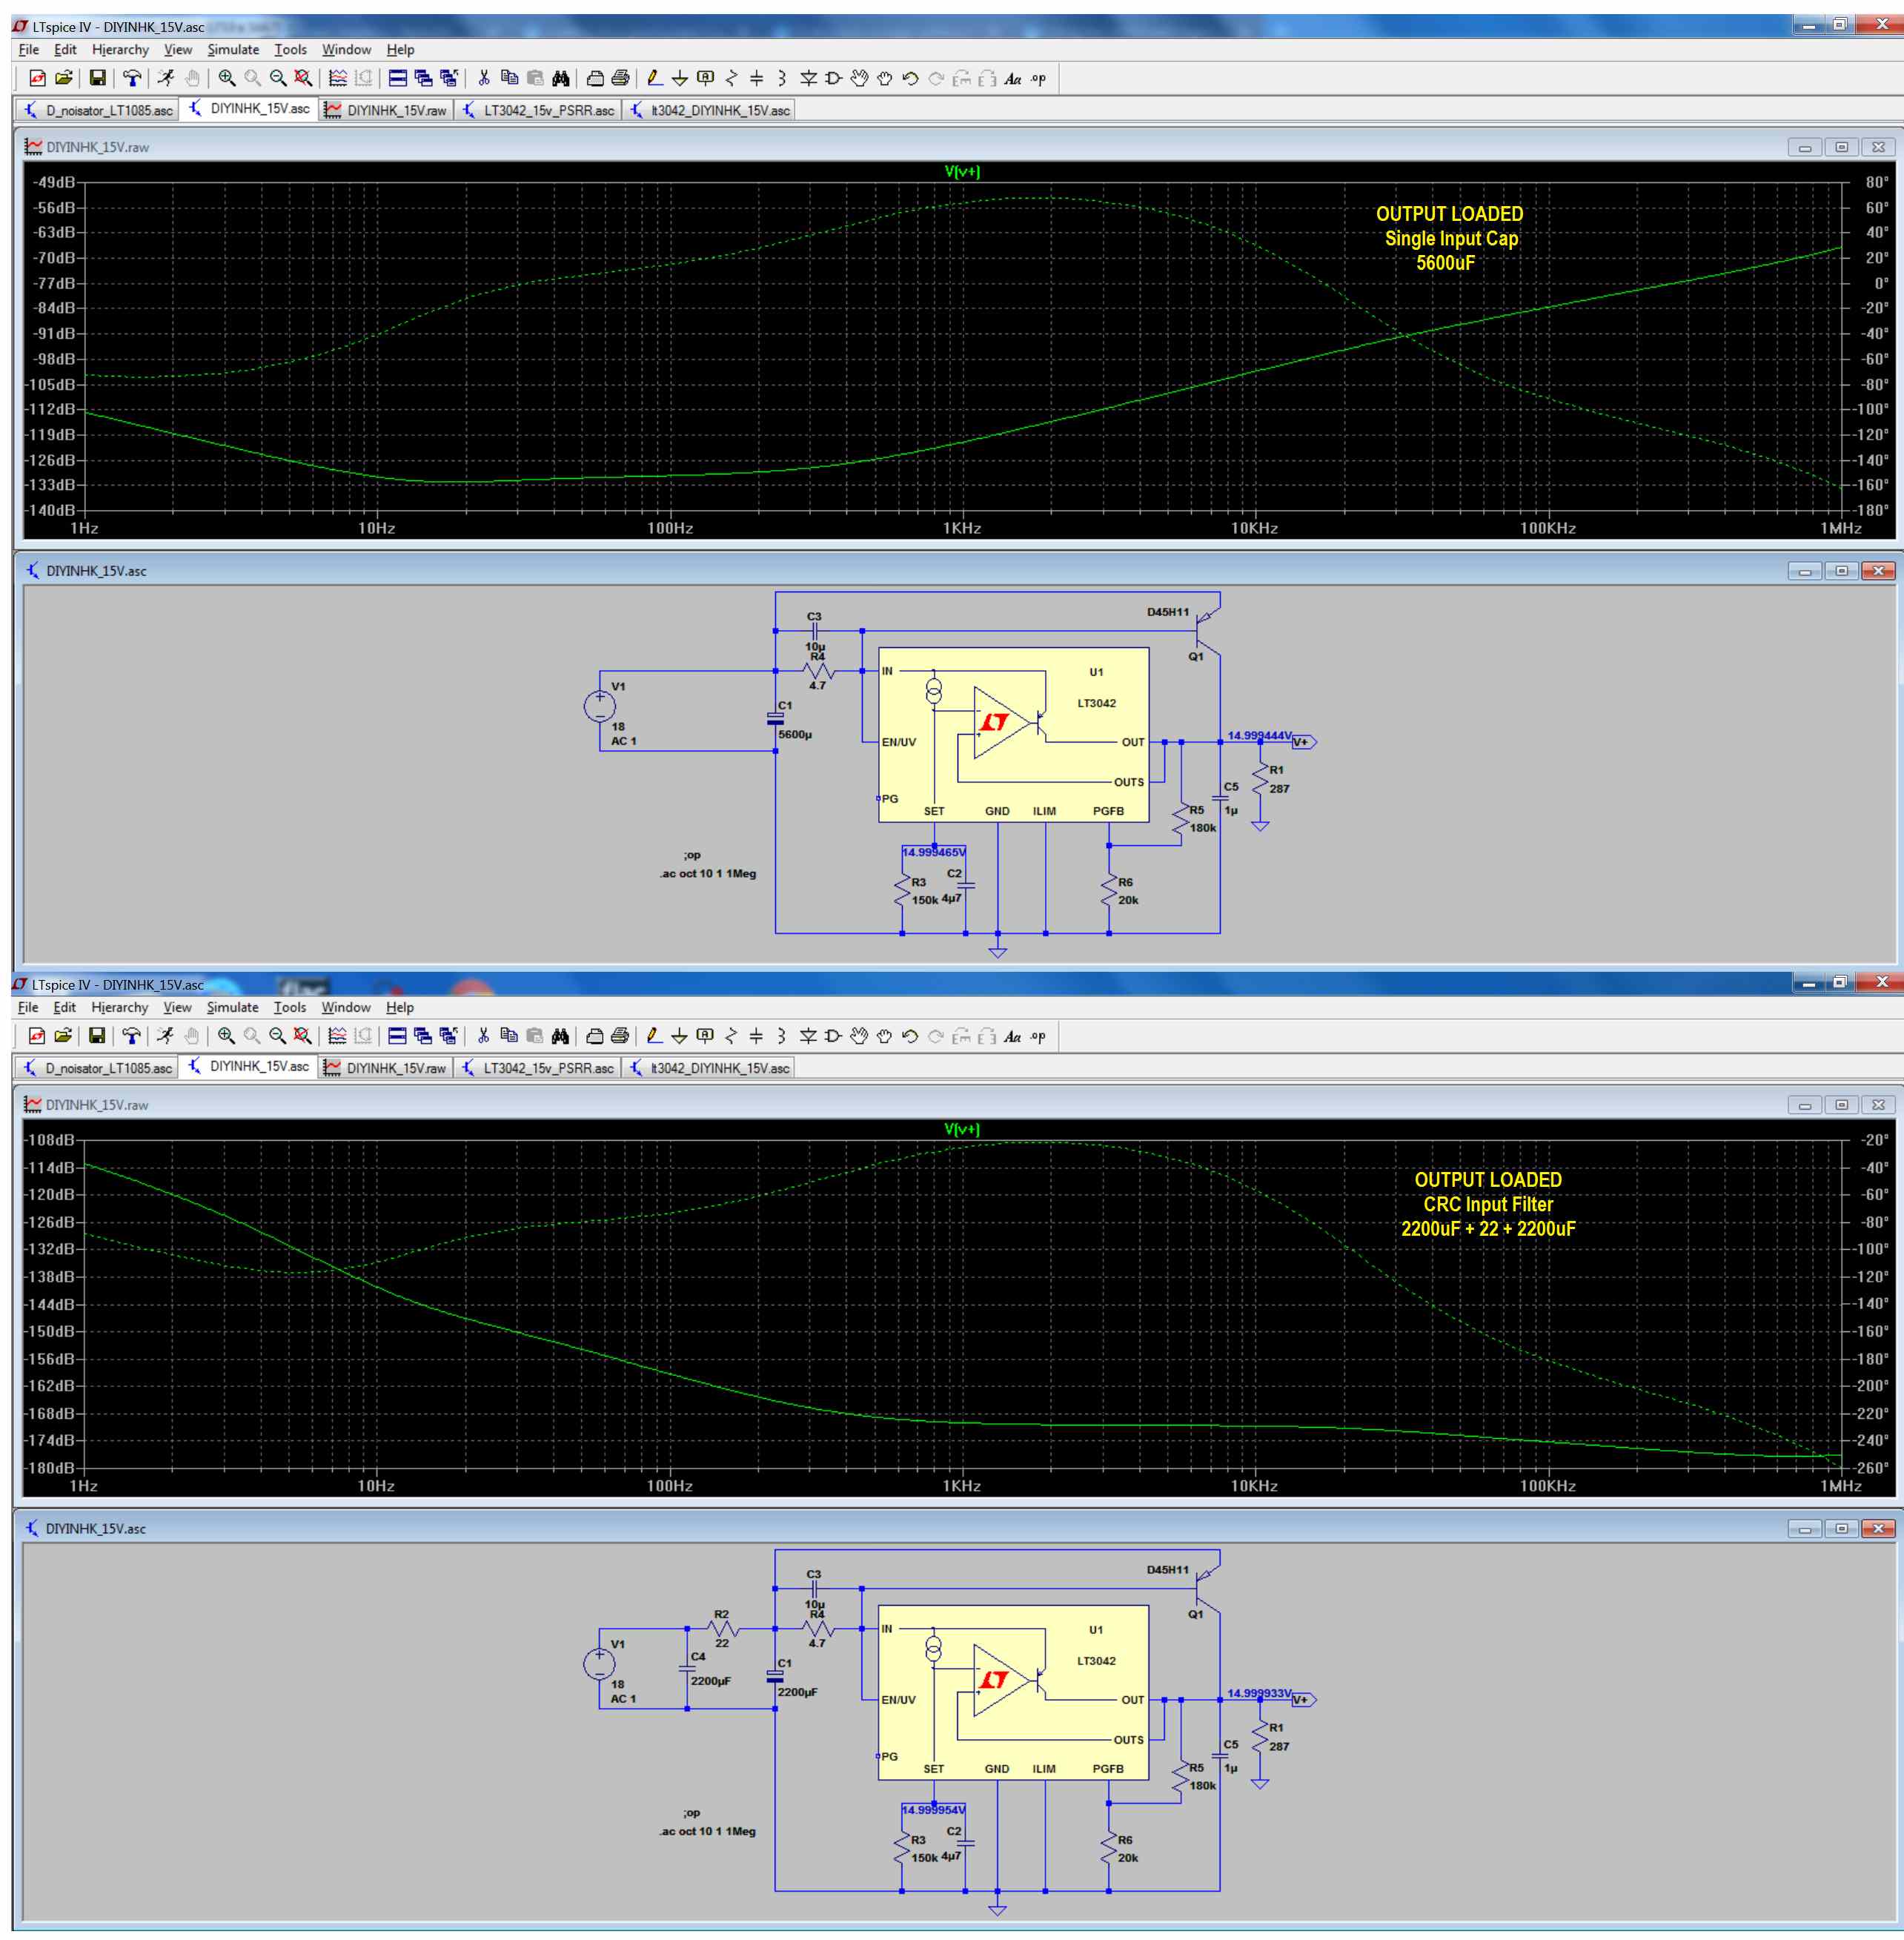
Task: Save schematic using upper window's floppy icon
Action: [97, 78]
